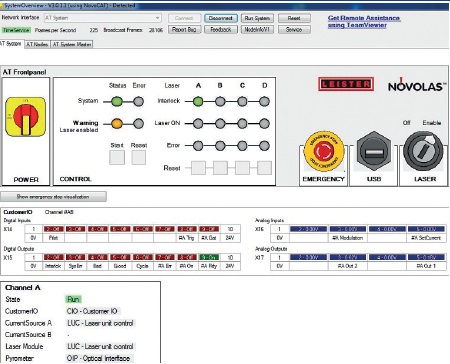Click the laser Error LED for channel C
The width and height of the screenshot is (450, 364).
(x=242, y=146)
